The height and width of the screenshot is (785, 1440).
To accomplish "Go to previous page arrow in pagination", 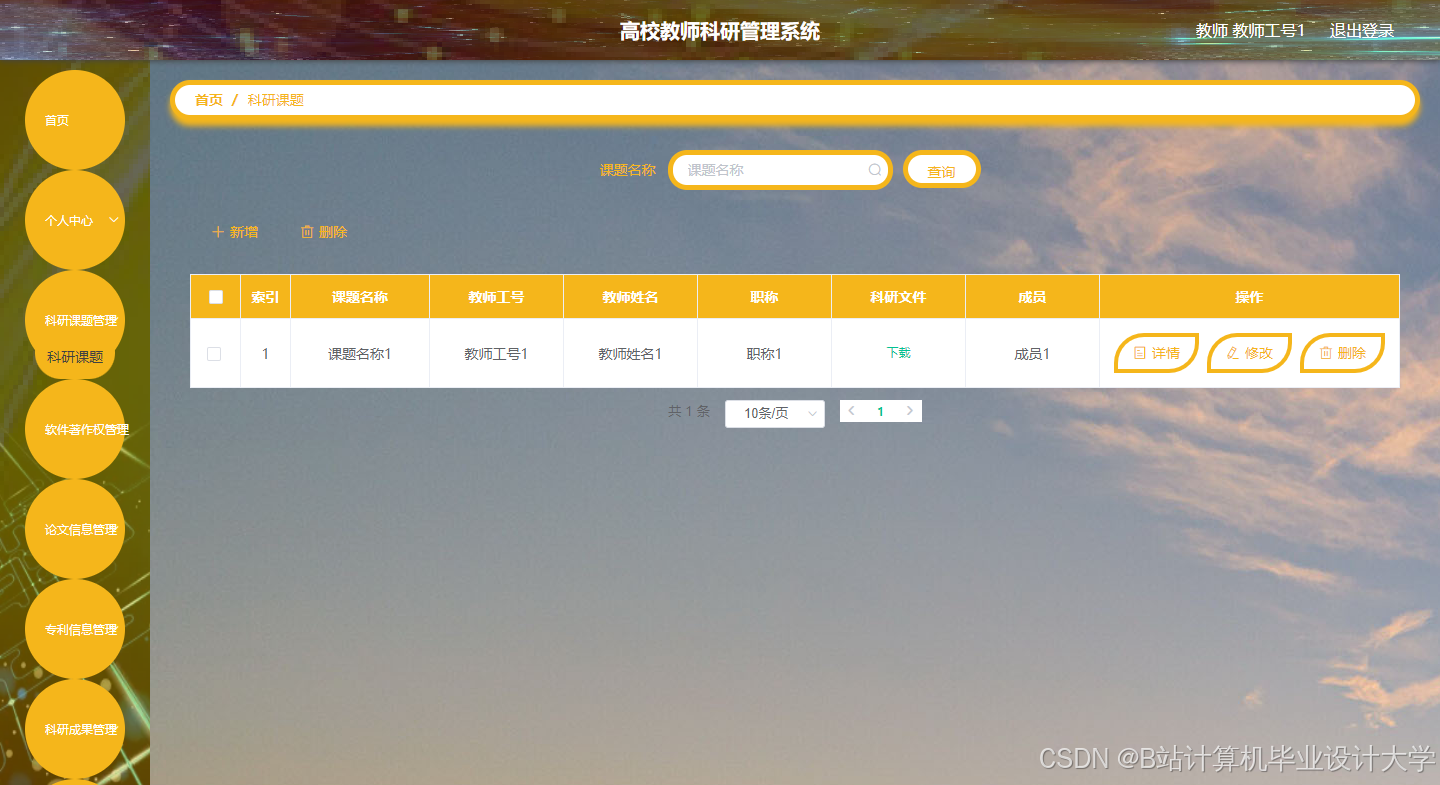I will click(851, 411).
